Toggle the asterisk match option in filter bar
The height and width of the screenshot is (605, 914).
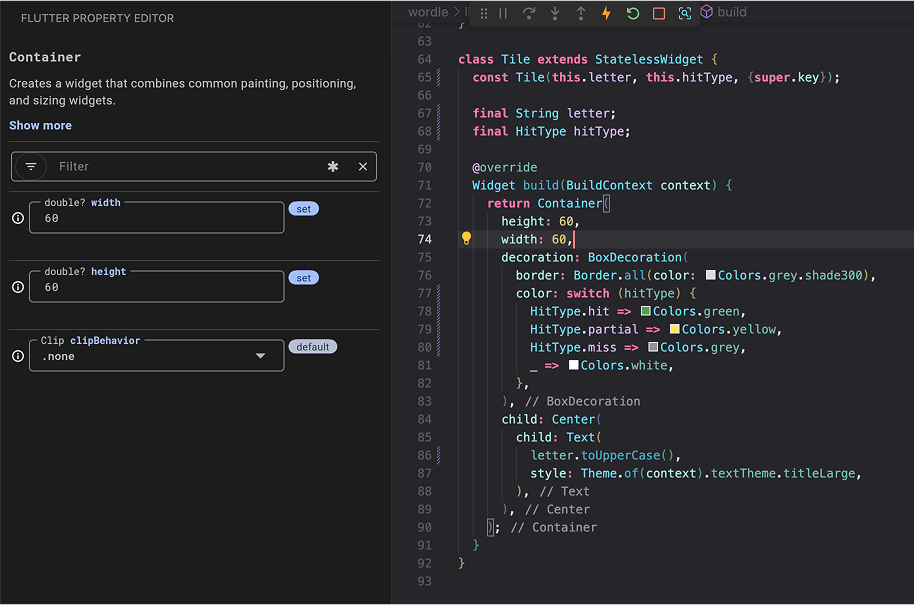coord(332,166)
